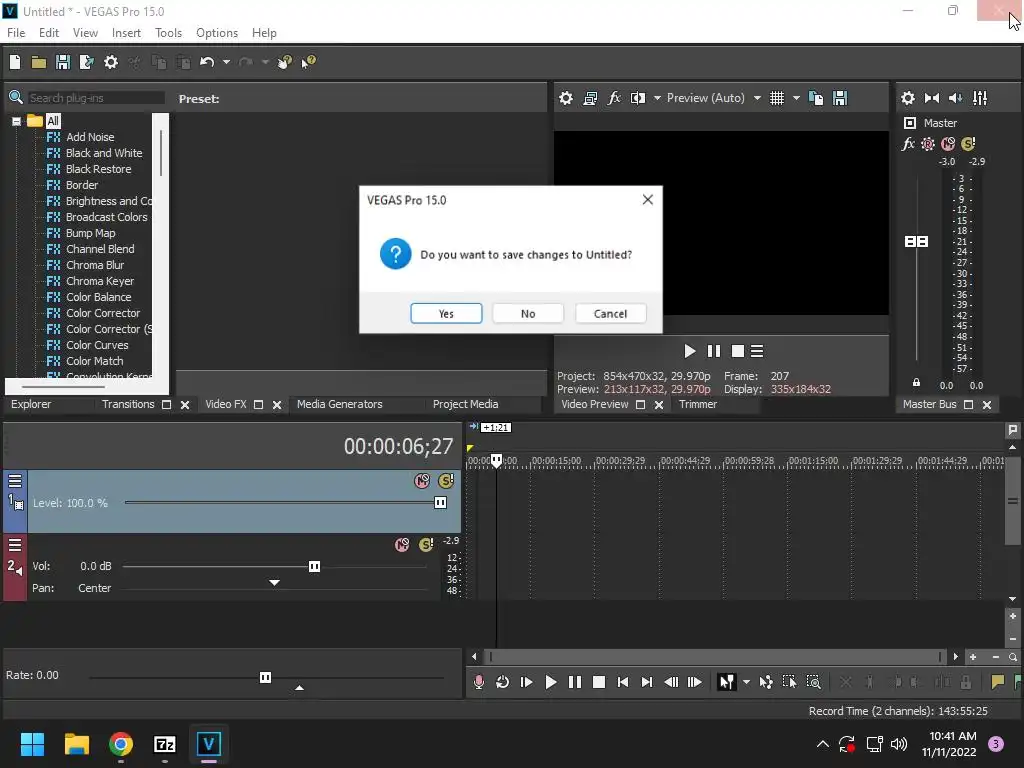Image resolution: width=1024 pixels, height=768 pixels.
Task: Toggle split screen view icon
Action: [637, 98]
